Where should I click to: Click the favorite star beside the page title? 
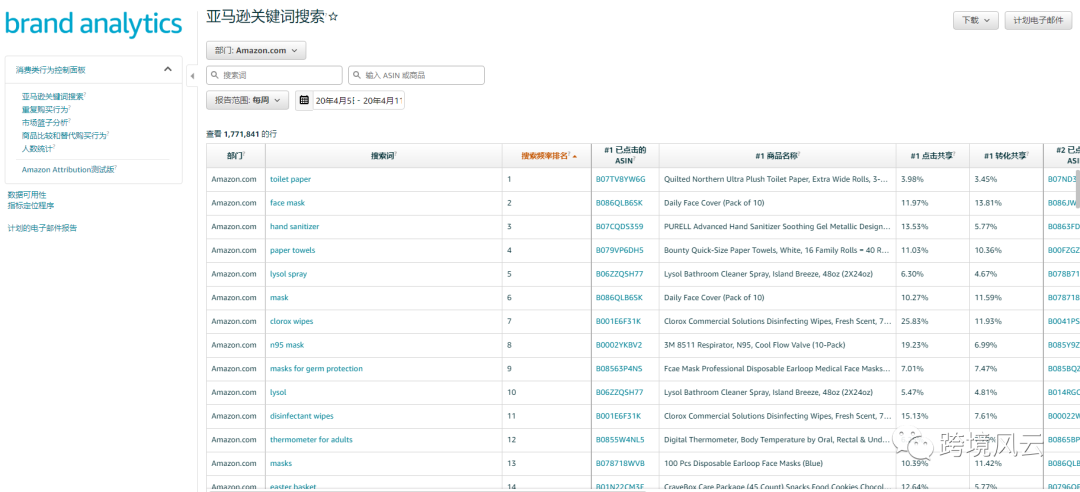pyautogui.click(x=333, y=18)
